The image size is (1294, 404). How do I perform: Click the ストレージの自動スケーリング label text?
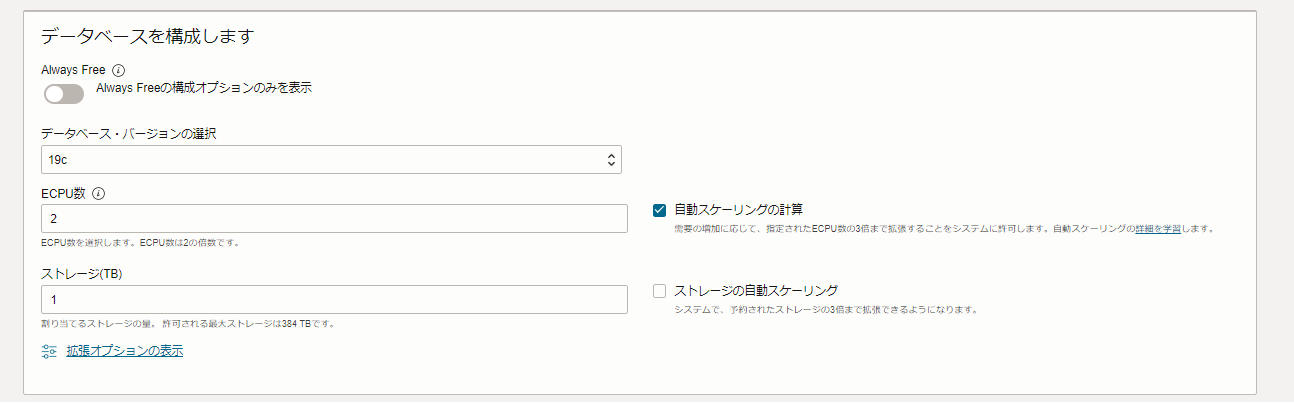click(756, 291)
